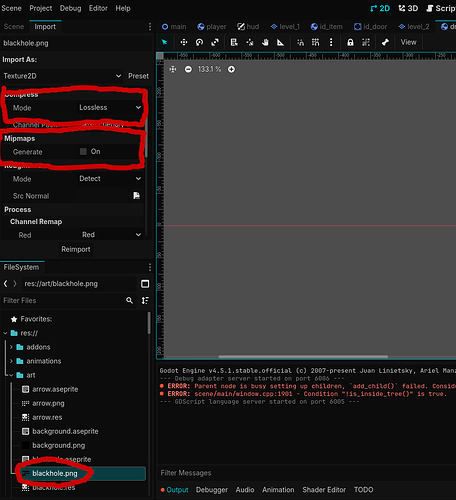
Task: Open the file sort options icon
Action: [x=145, y=301]
